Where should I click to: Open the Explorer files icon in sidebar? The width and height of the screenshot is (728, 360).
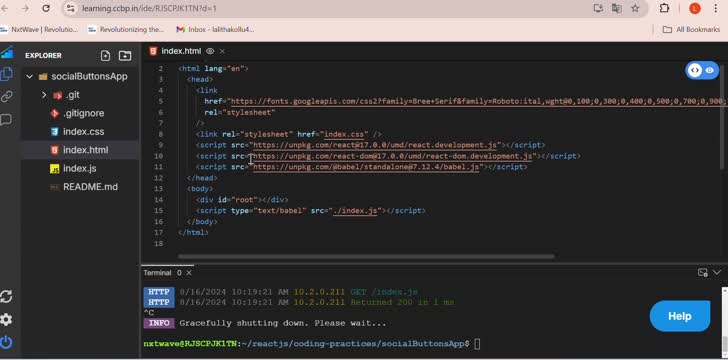[x=6, y=73]
